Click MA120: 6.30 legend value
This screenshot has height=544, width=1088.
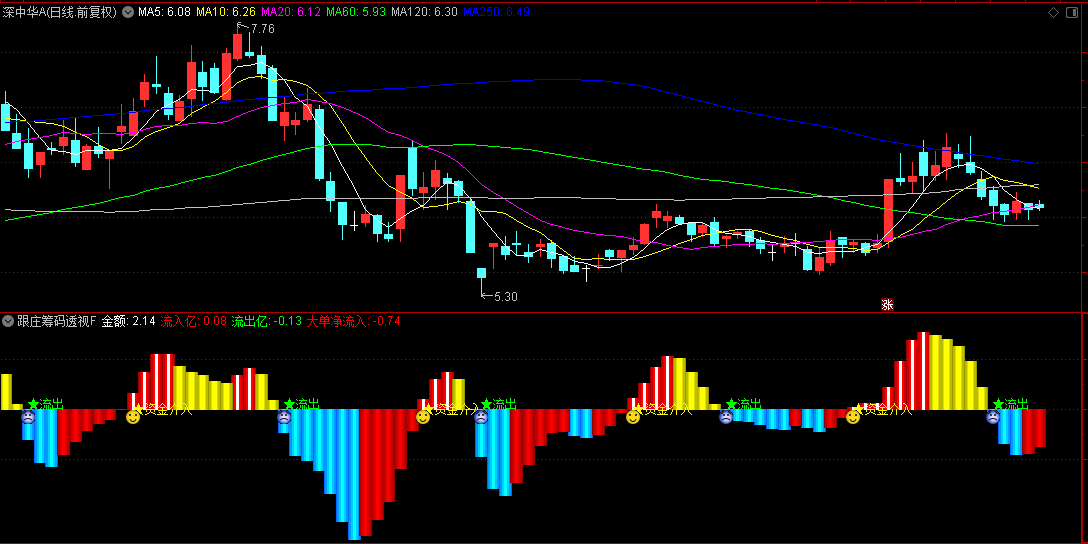424,12
